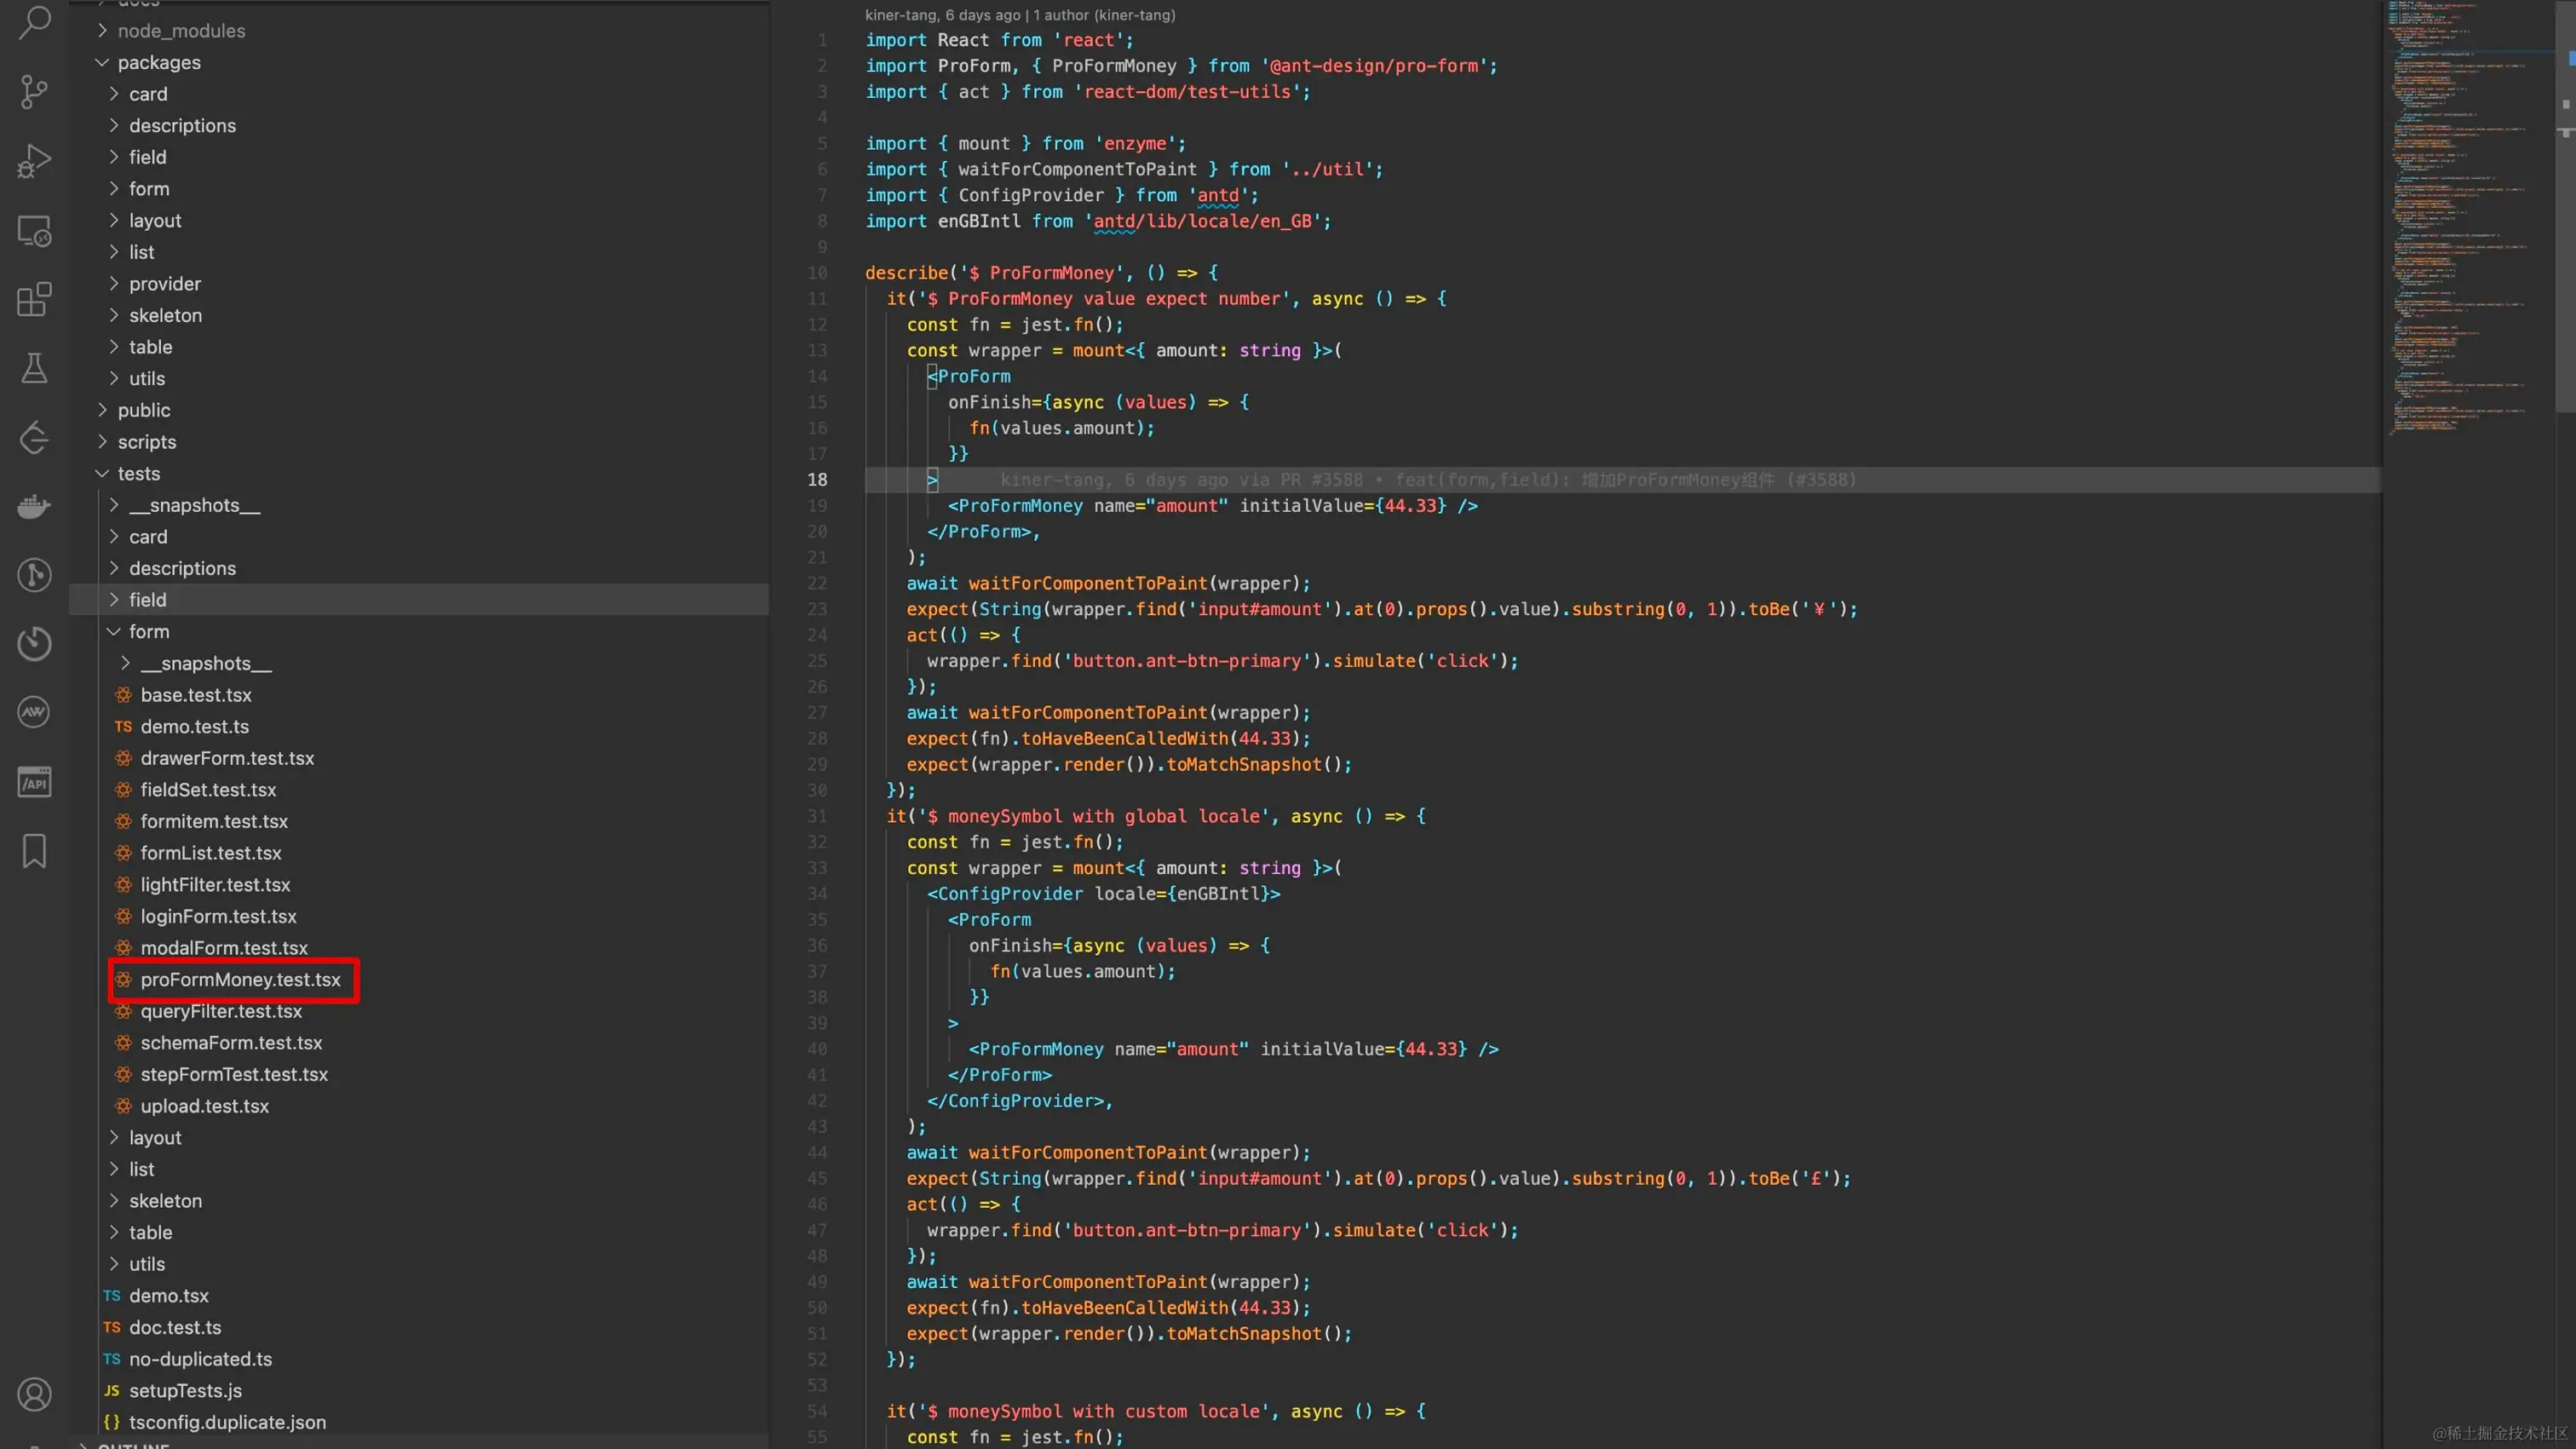
Task: Open the Source Control view
Action: [x=34, y=92]
